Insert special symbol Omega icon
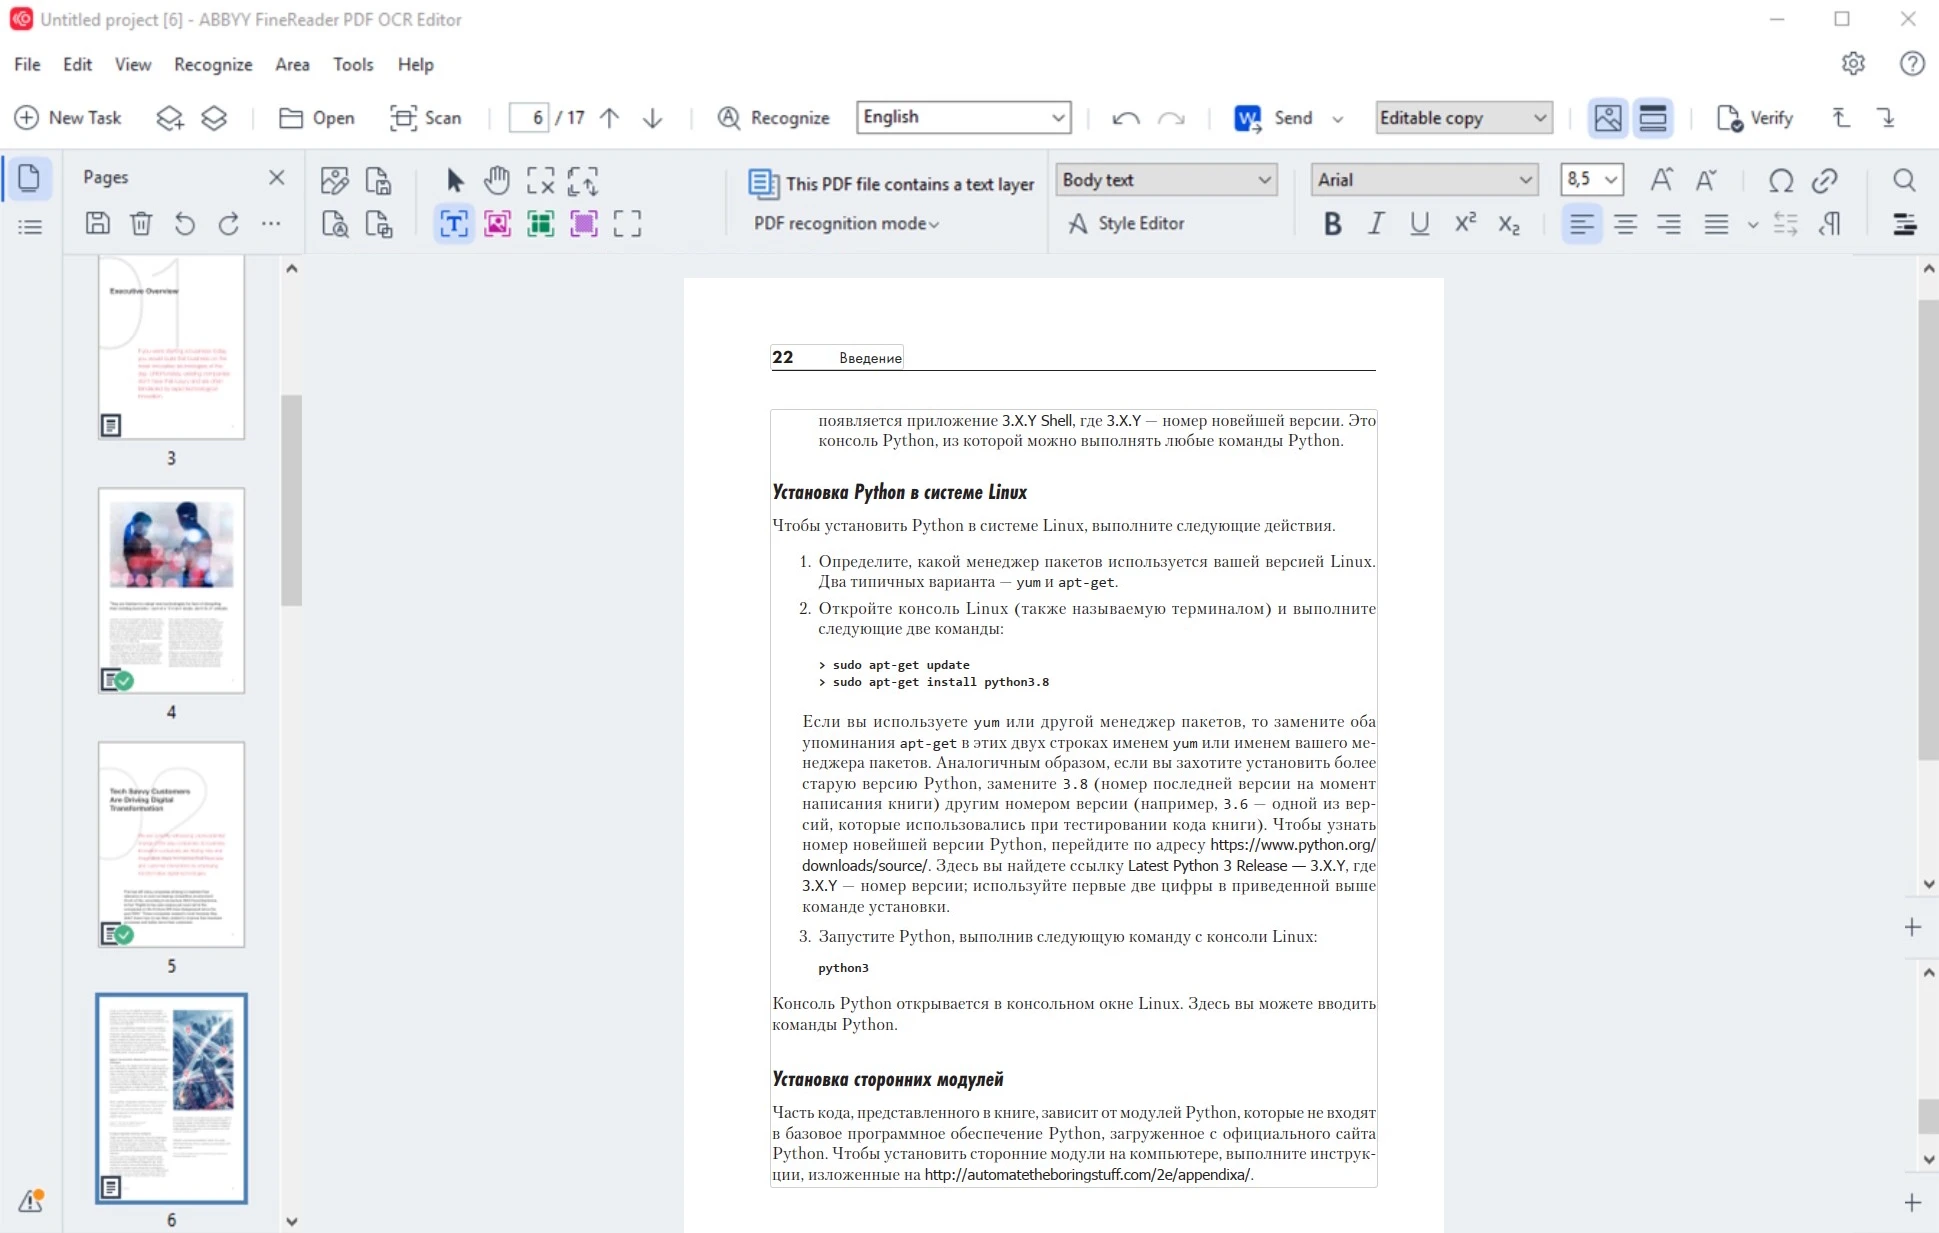The width and height of the screenshot is (1939, 1233). pos(1780,180)
